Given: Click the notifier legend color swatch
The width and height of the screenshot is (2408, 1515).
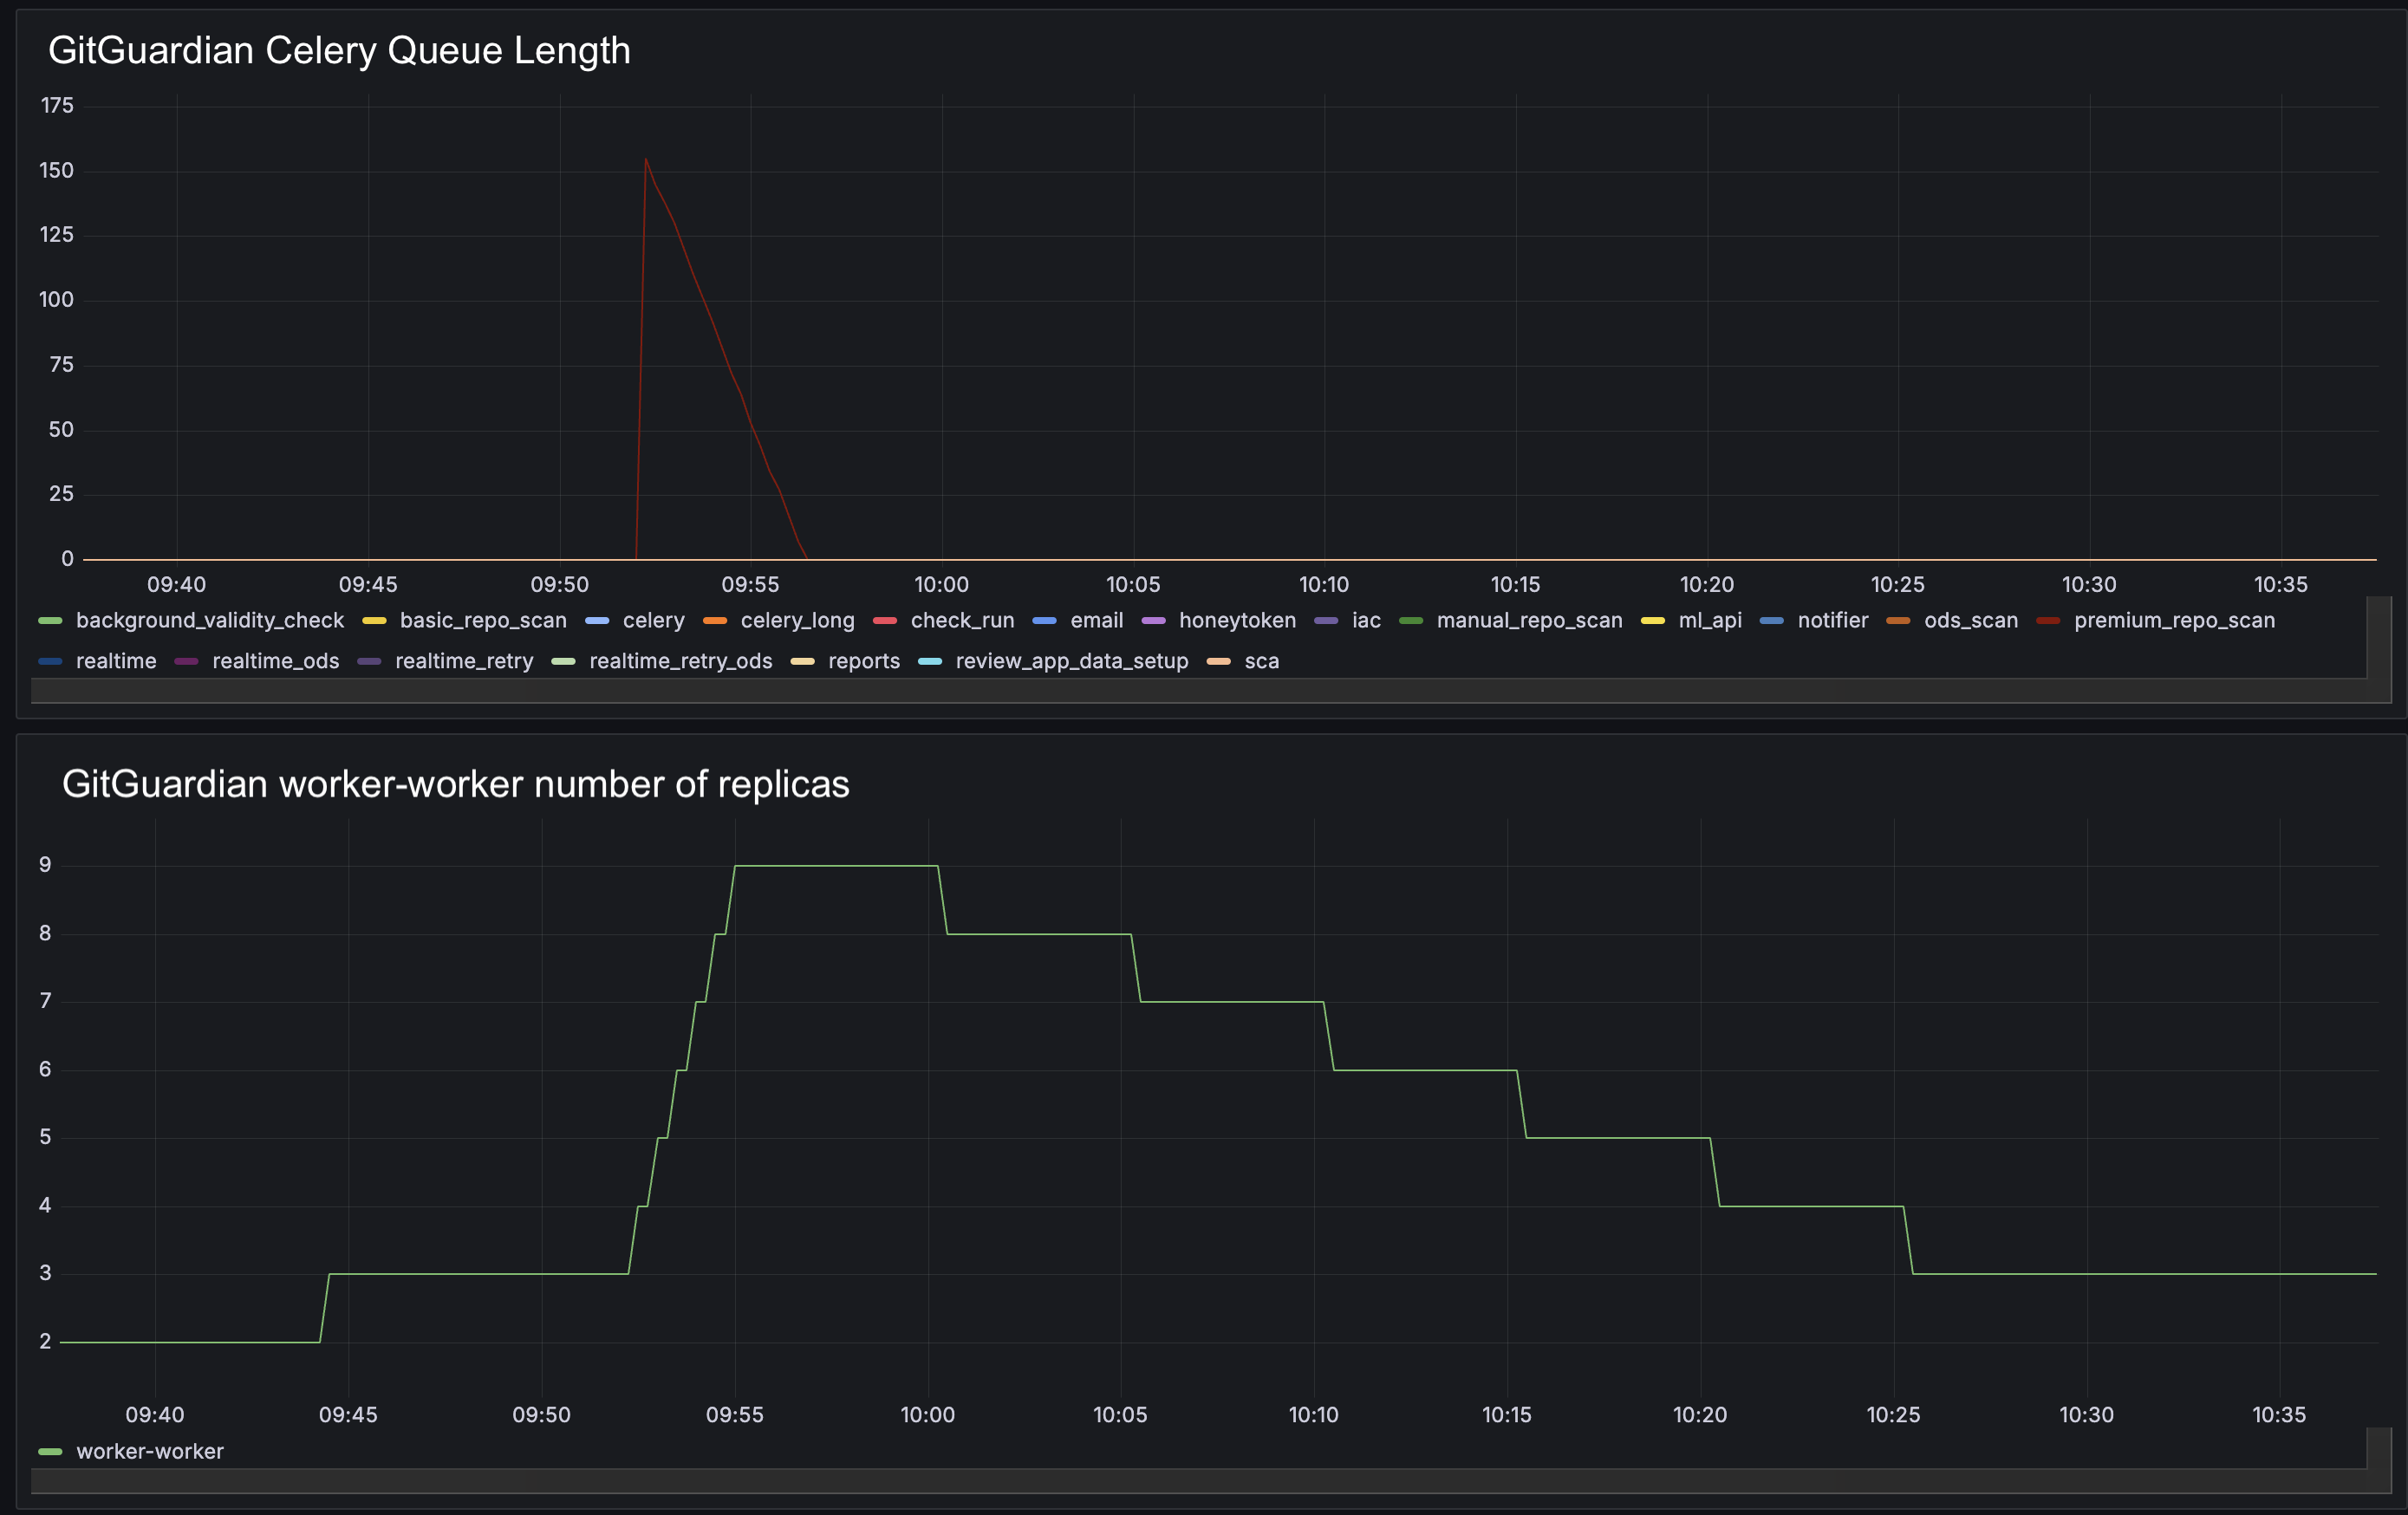Looking at the screenshot, I should point(1772,621).
